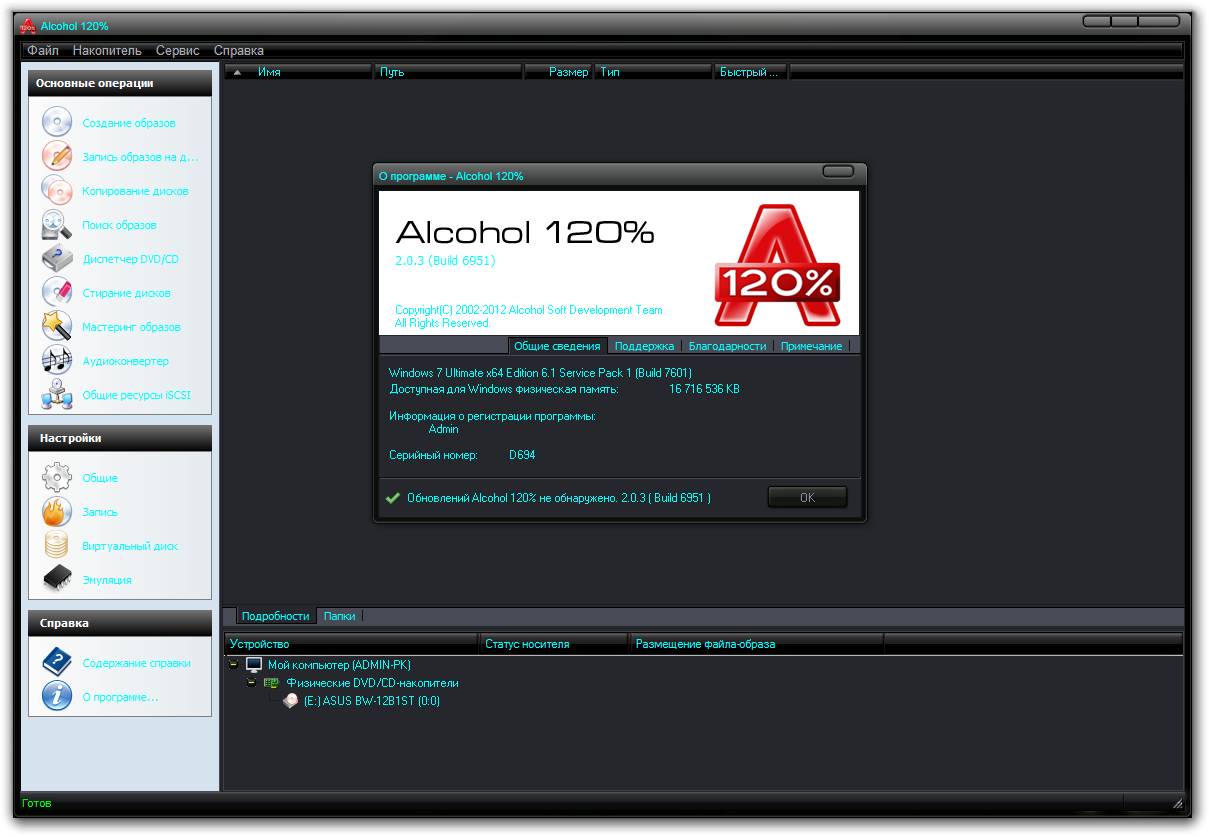Viewport: 1209px width, 837px height.
Task: Click the Эмуляция chip icon
Action: point(56,579)
